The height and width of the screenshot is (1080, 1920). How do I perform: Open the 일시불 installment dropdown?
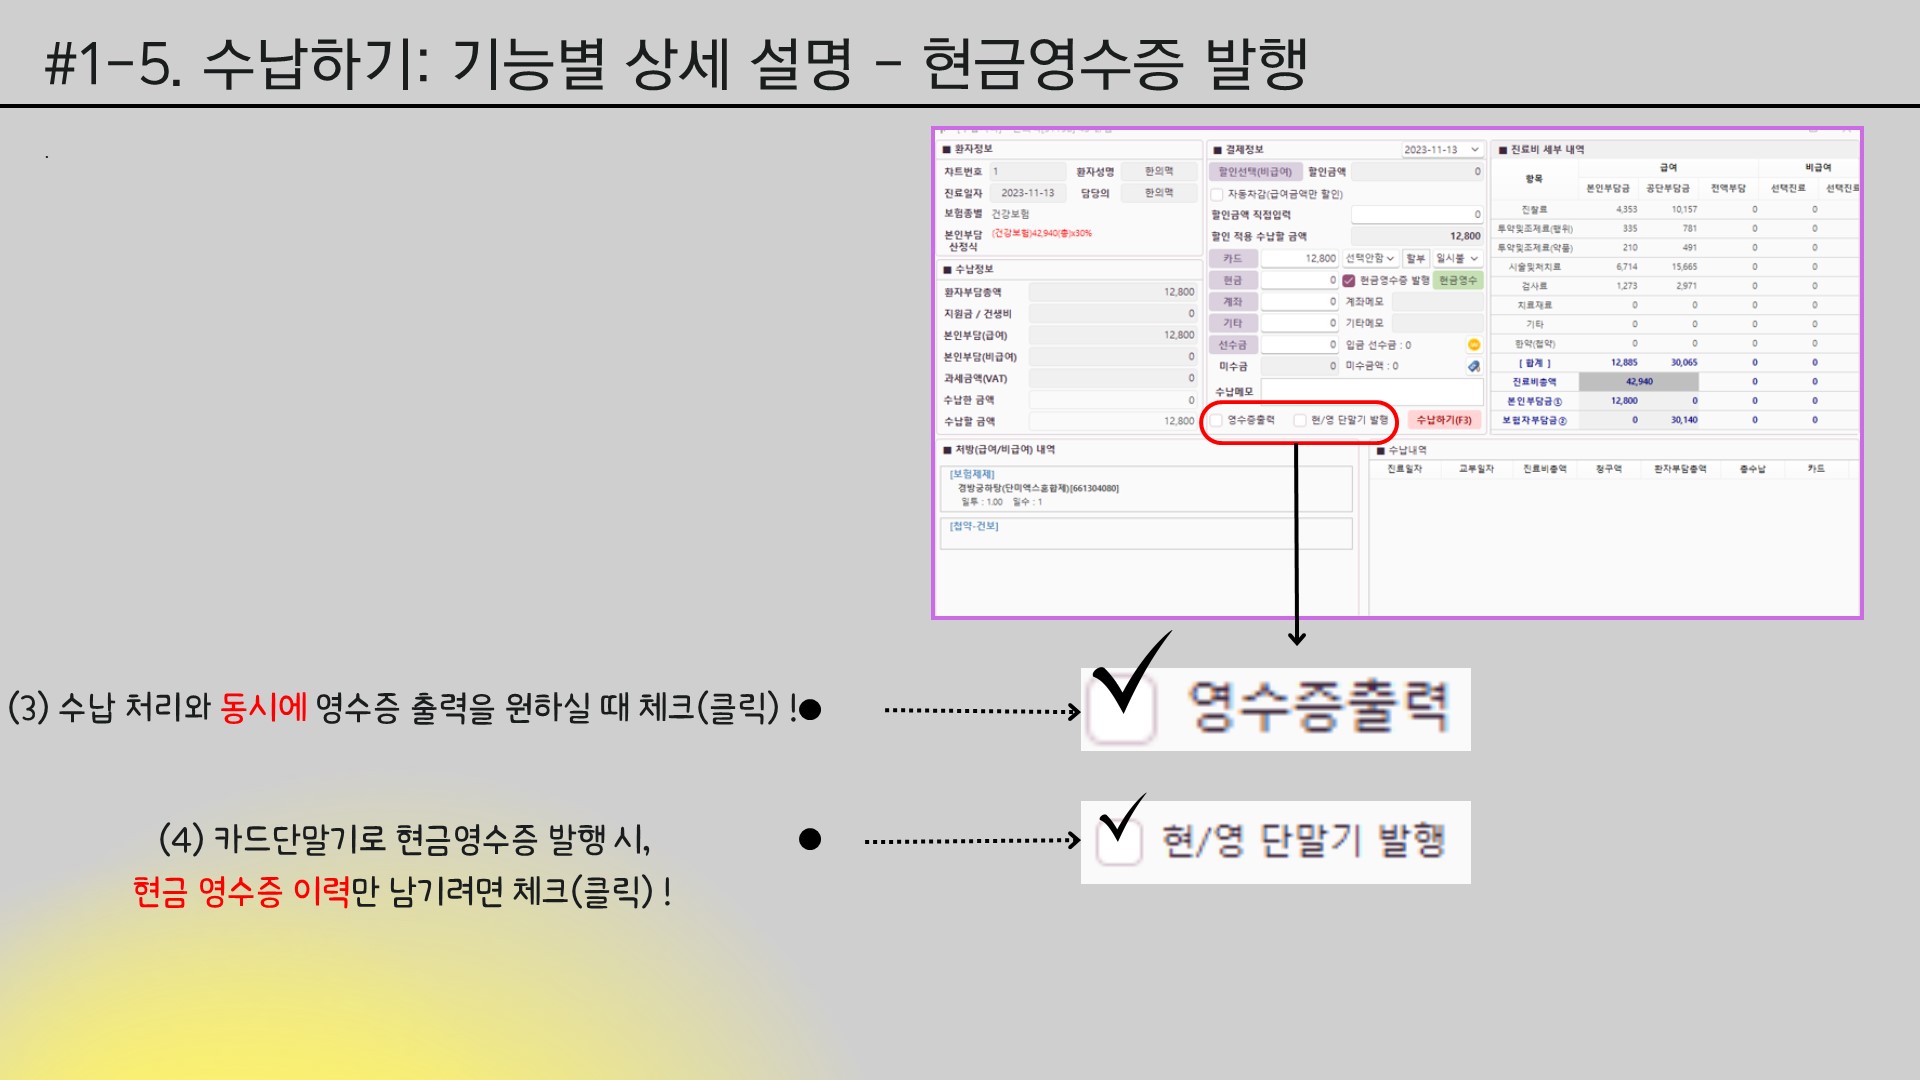pyautogui.click(x=1456, y=259)
